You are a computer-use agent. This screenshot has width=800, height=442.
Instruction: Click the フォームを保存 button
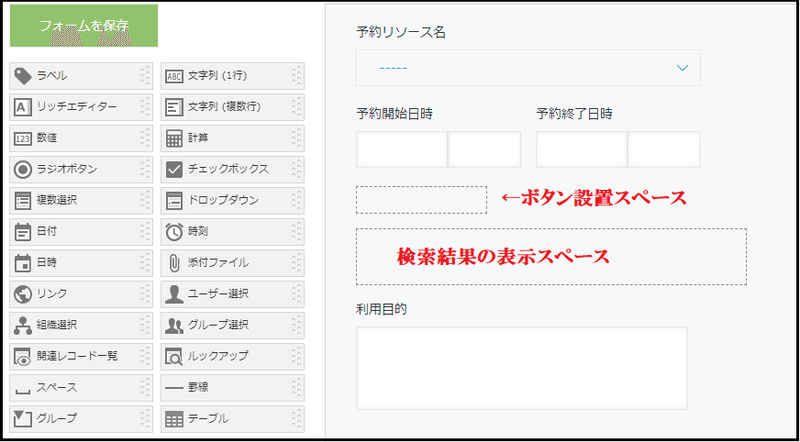click(84, 26)
